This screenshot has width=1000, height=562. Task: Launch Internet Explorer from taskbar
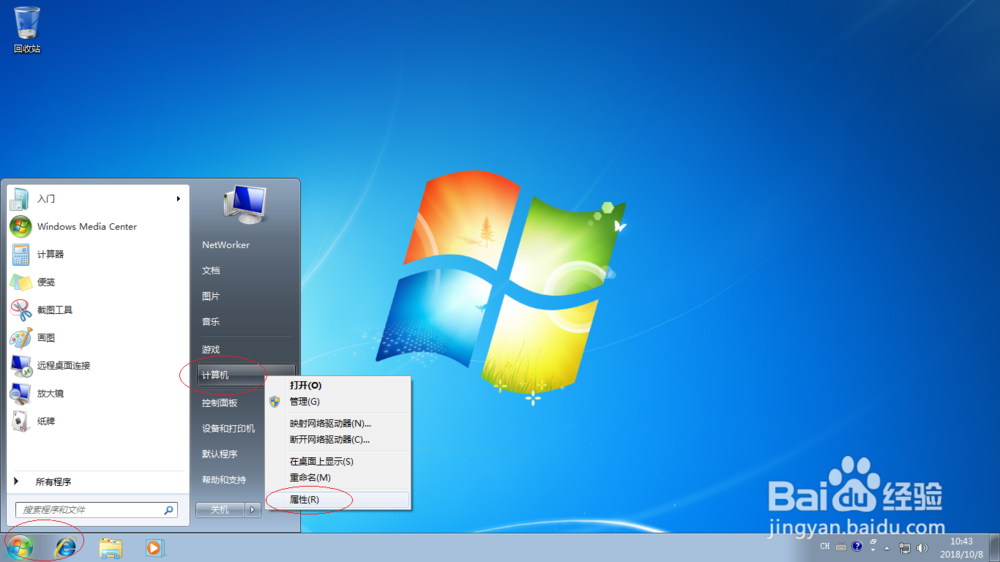(66, 547)
